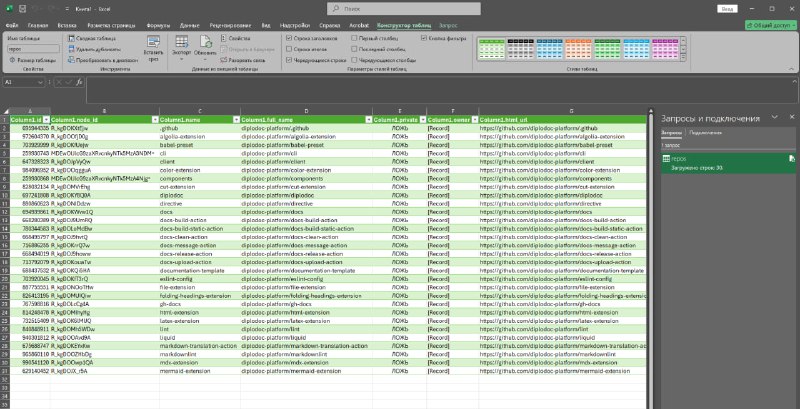The width and height of the screenshot is (800, 409).
Task: Open filter dropdown for Column1.name
Action: click(x=236, y=119)
